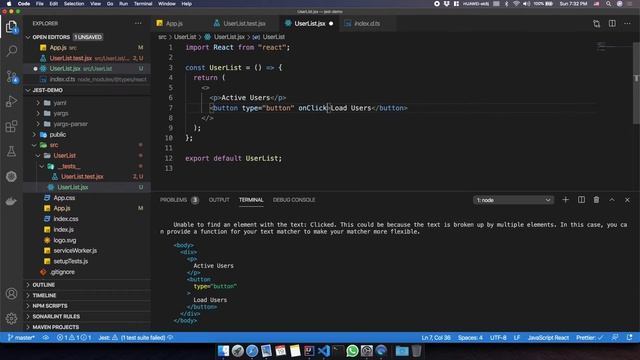Screen dimensions: 640x360
Task: Close the terminal panel
Action: click(x=627, y=200)
